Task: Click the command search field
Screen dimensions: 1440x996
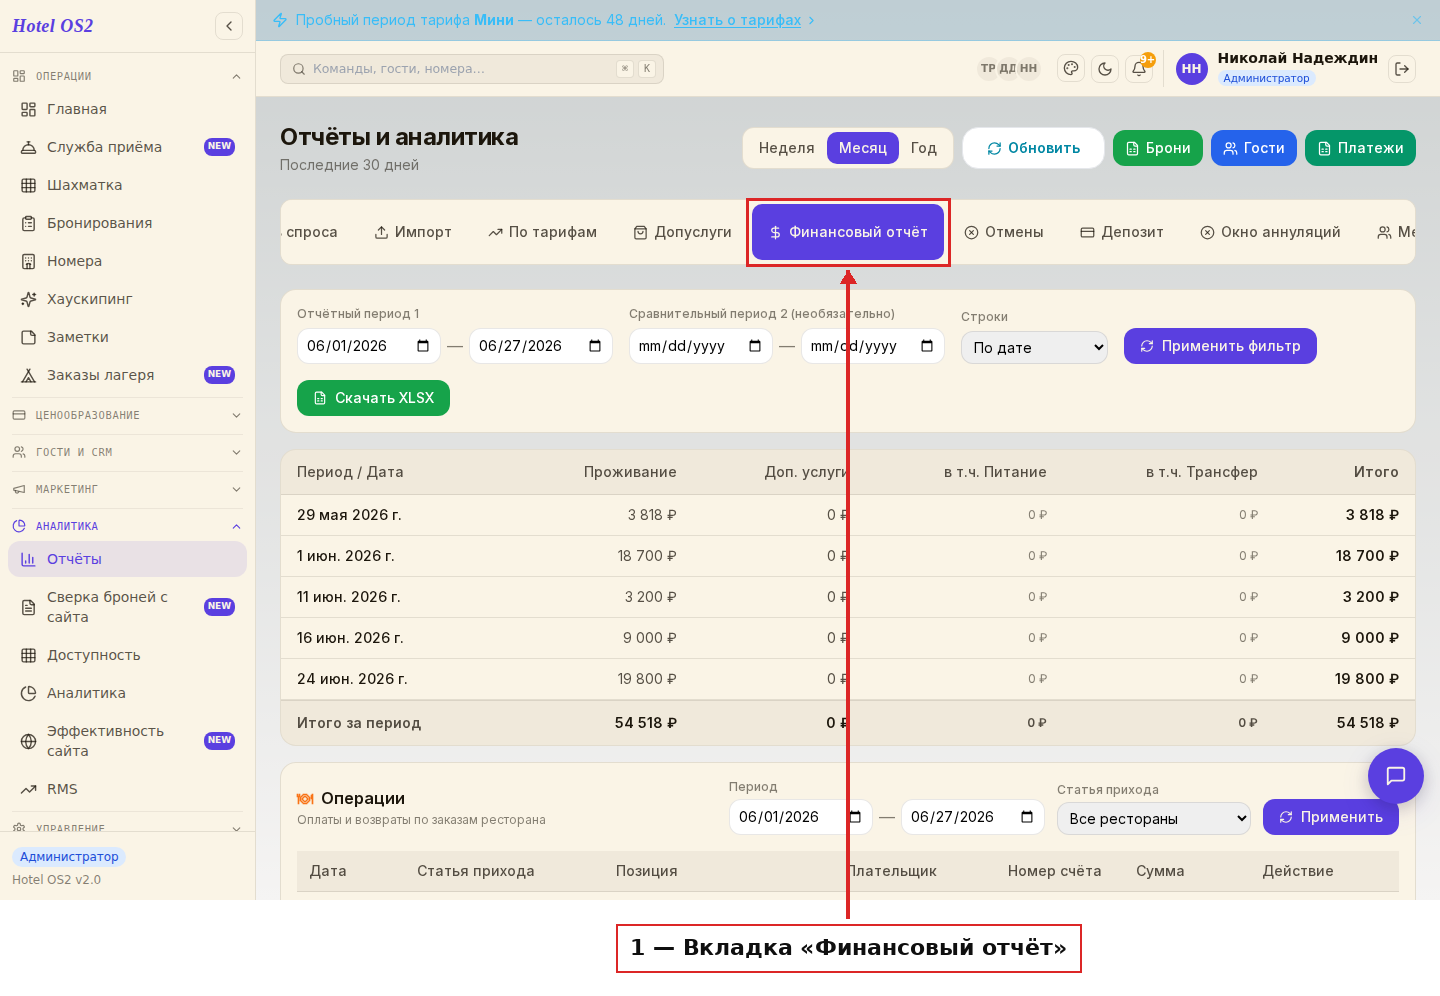Action: point(472,69)
